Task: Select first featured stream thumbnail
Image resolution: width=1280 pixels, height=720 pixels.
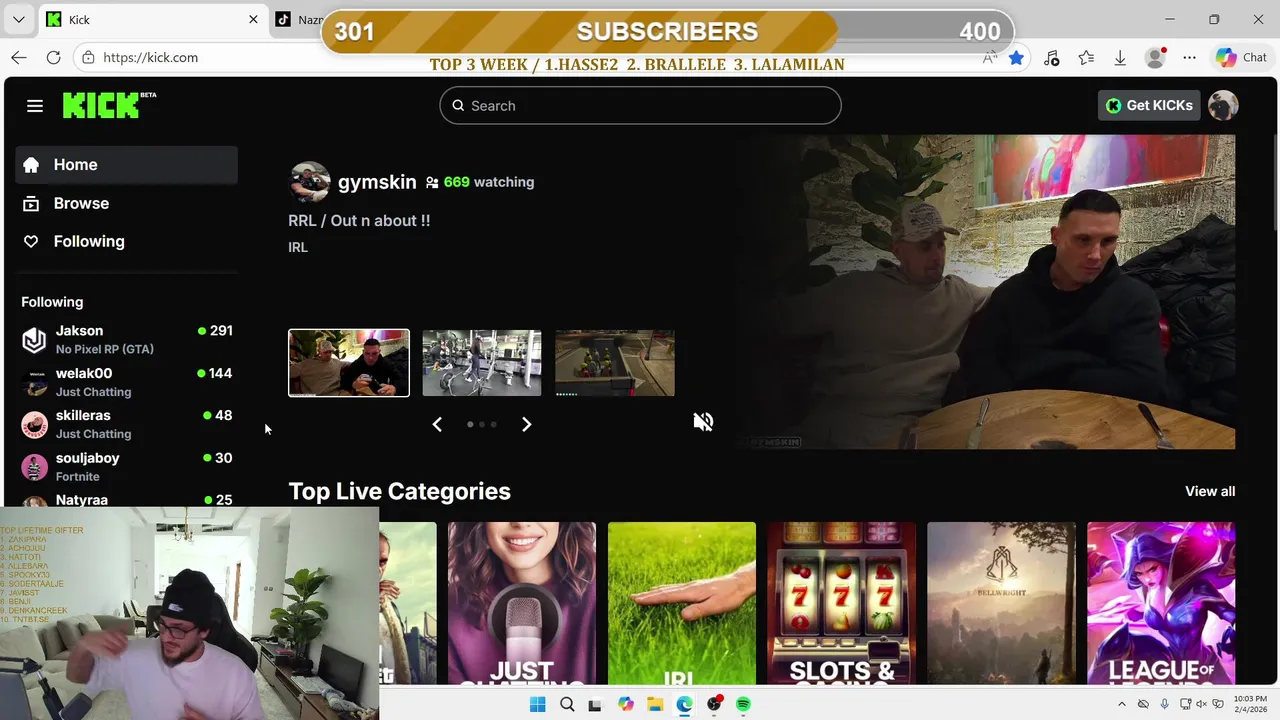Action: tap(349, 363)
